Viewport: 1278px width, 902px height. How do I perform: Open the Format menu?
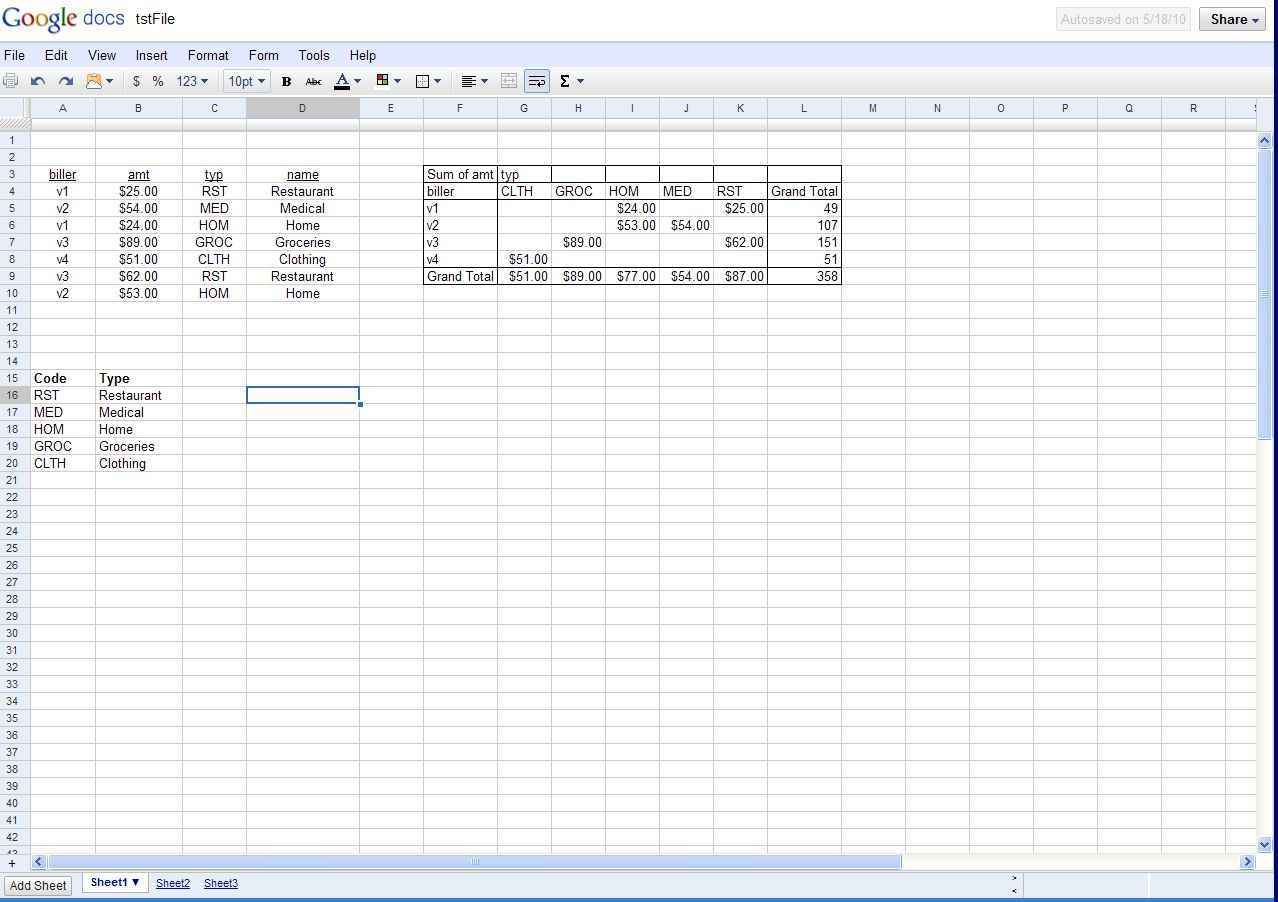click(207, 55)
